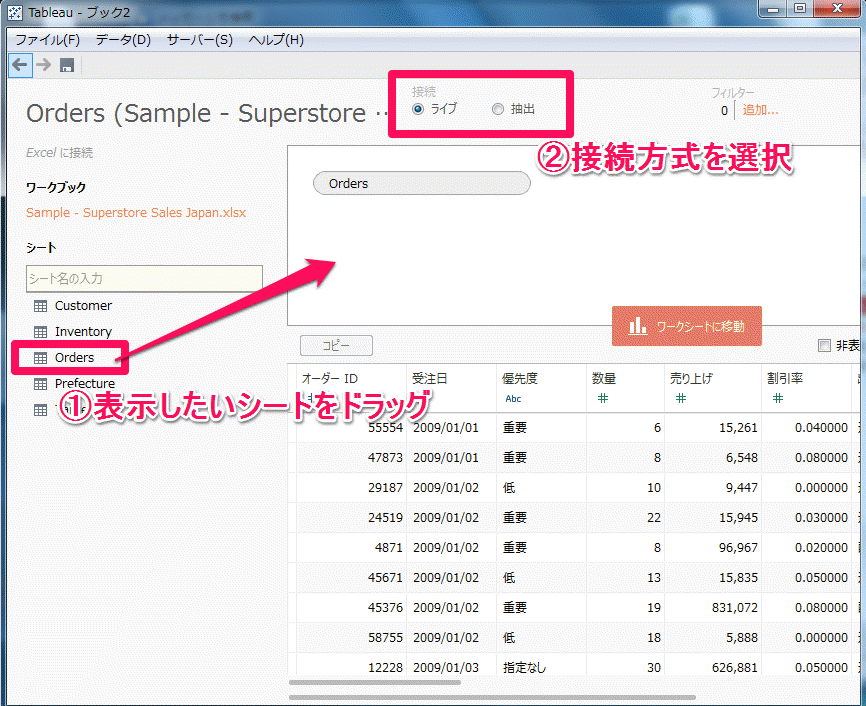Click the 2009/01/03 date cell
Viewport: 866px width, 706px height.
pyautogui.click(x=446, y=667)
